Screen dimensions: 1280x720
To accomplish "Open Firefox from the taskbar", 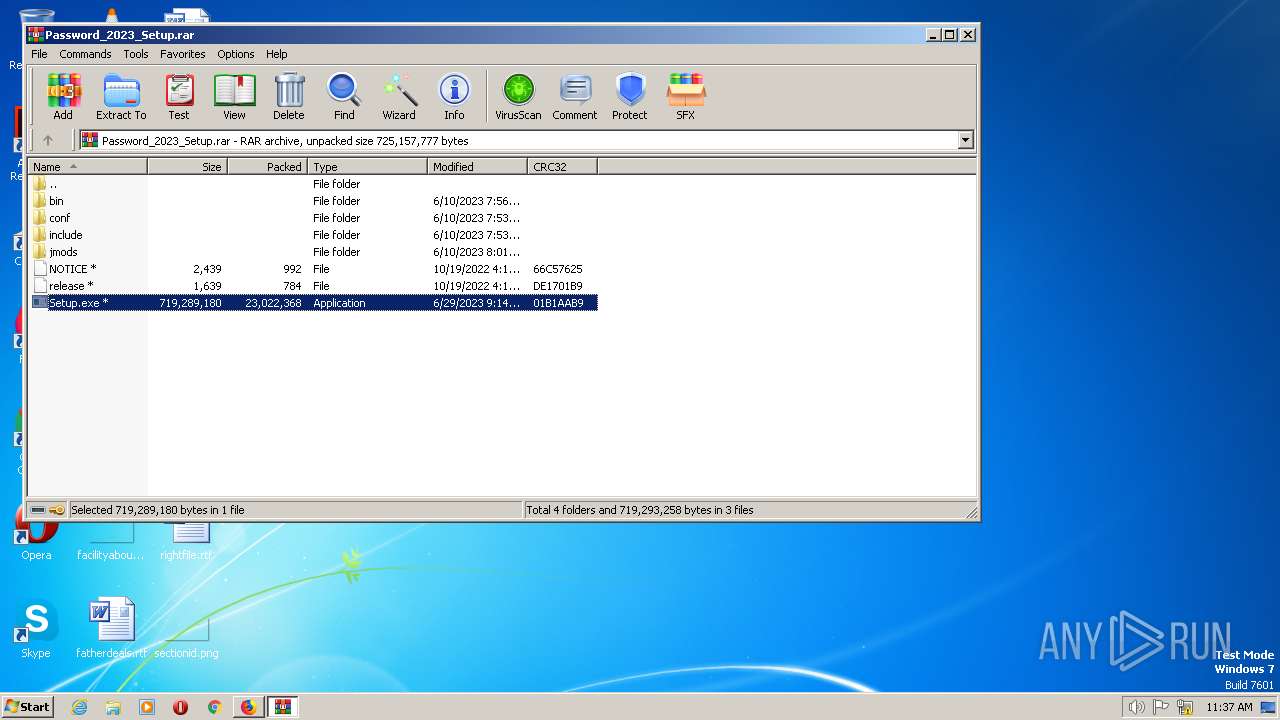I will pyautogui.click(x=248, y=707).
